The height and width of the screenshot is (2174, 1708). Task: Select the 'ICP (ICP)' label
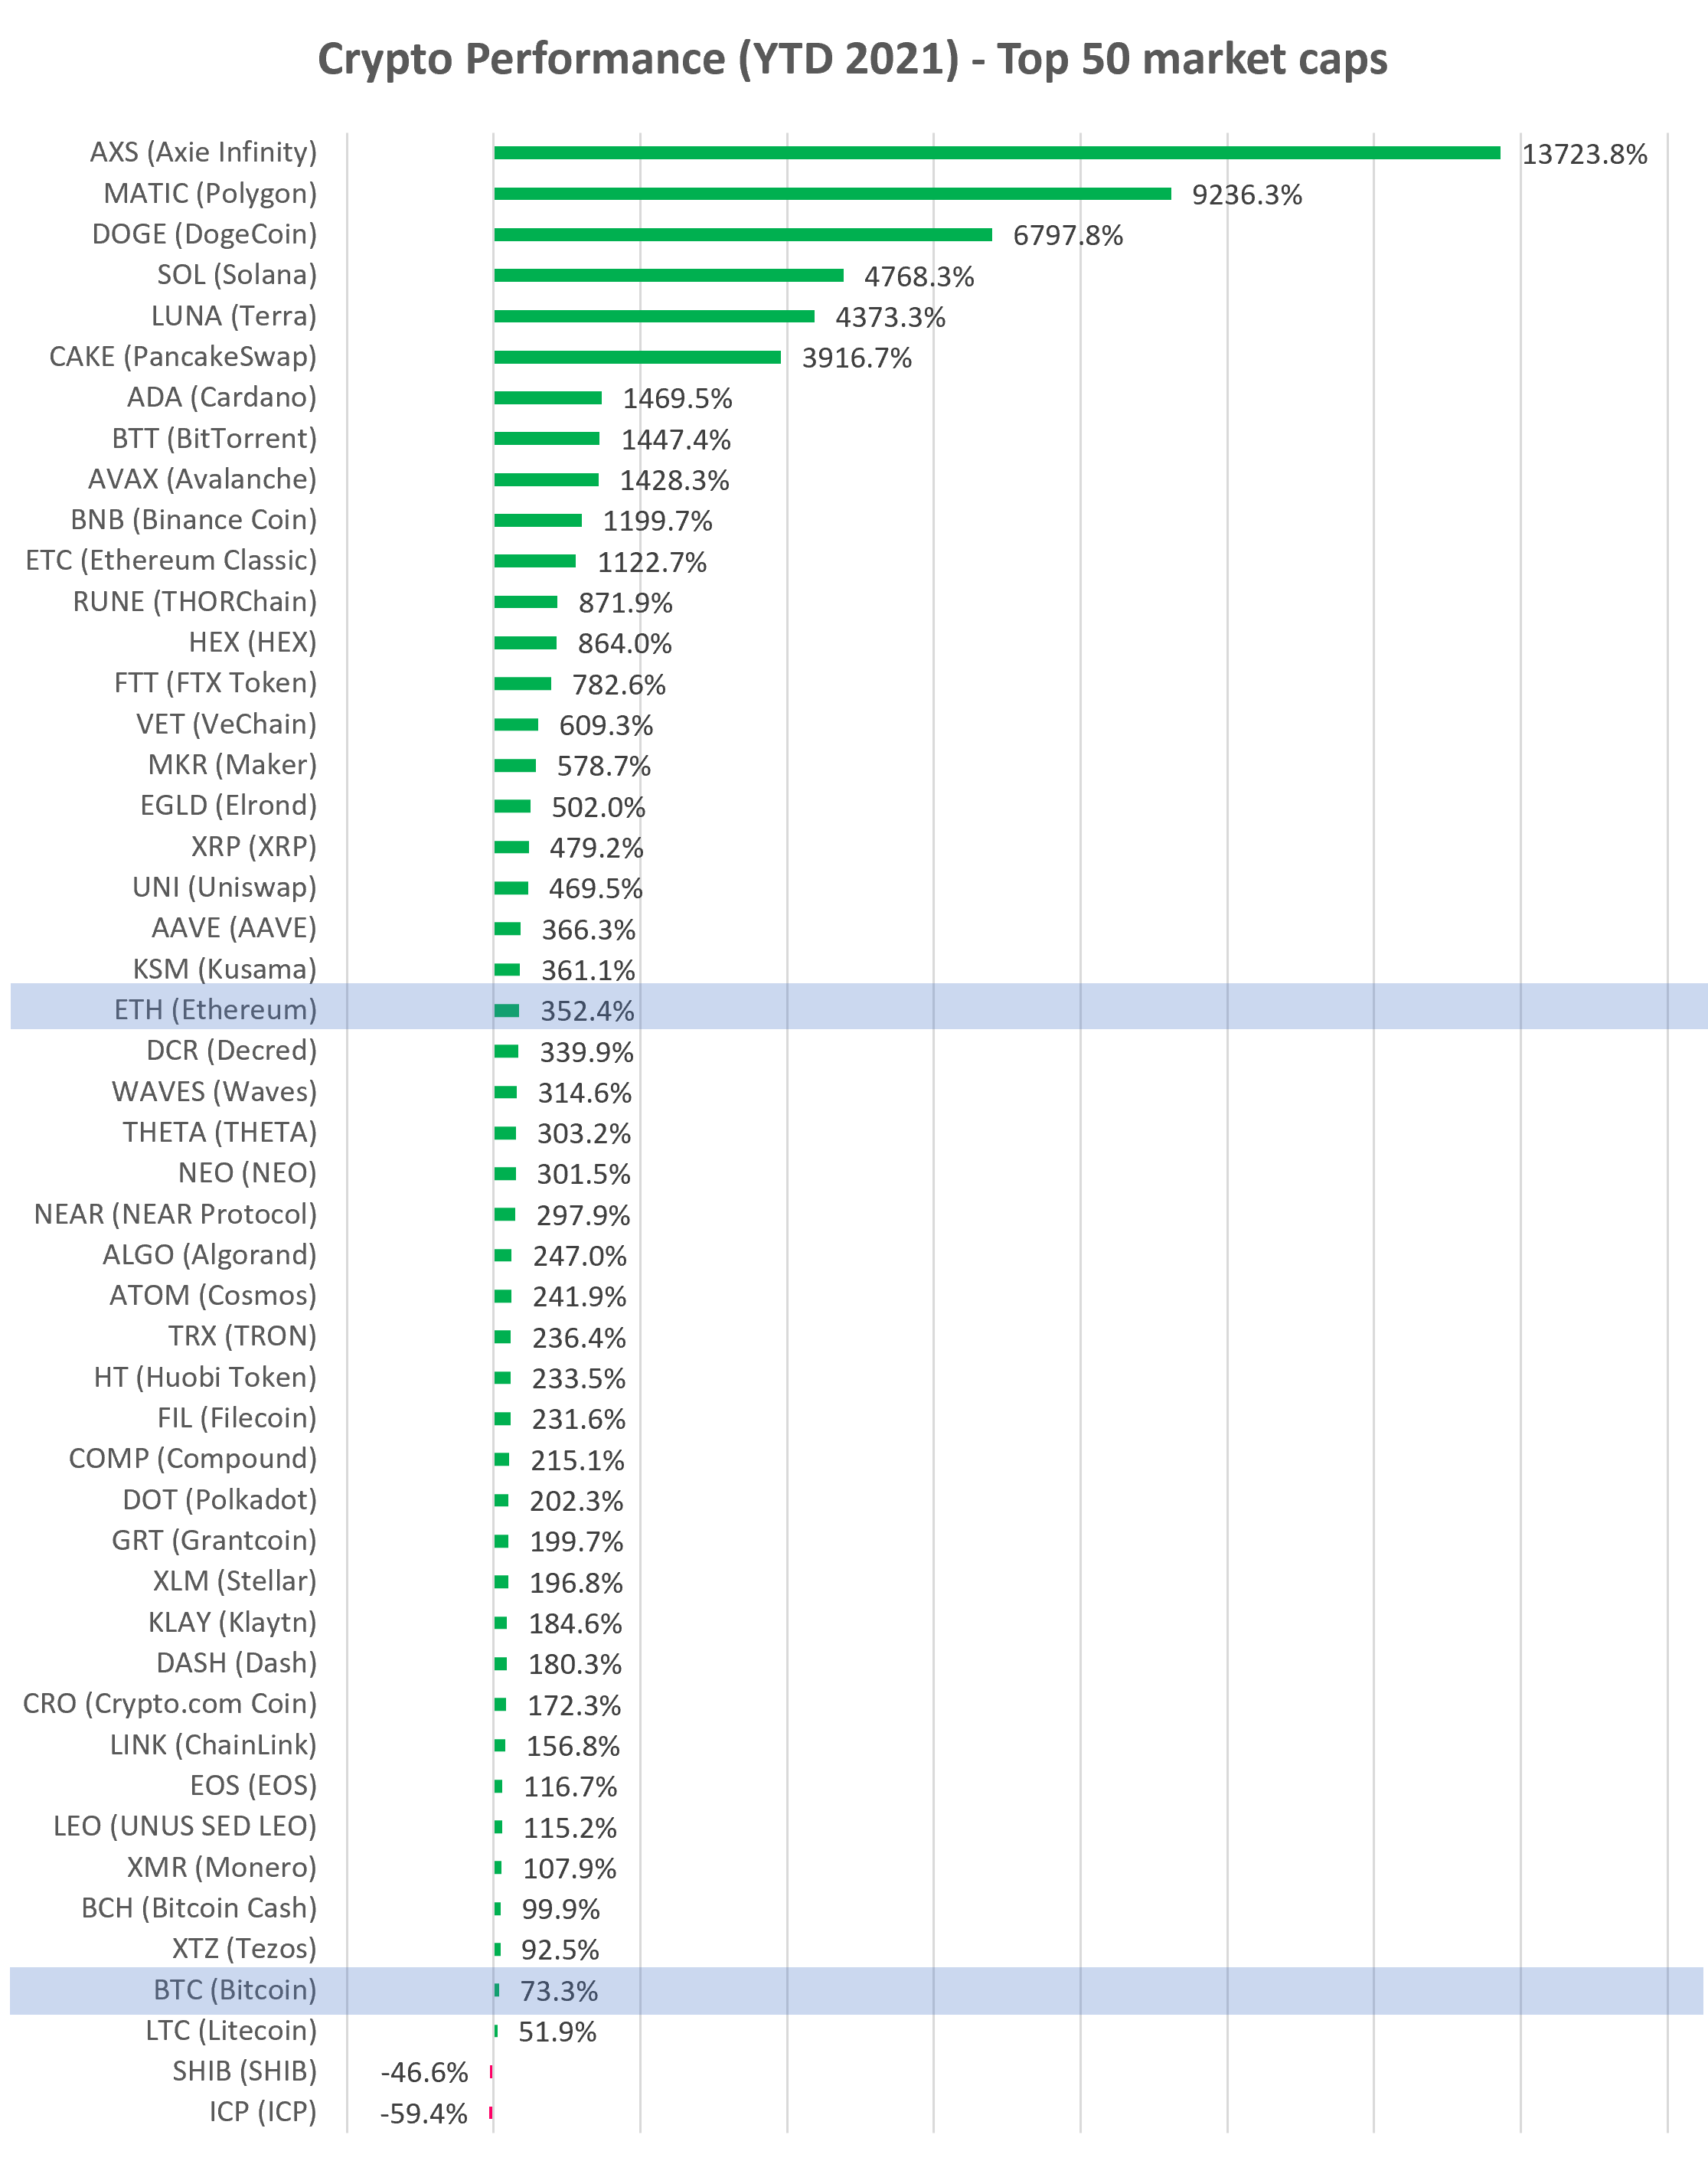[263, 2111]
